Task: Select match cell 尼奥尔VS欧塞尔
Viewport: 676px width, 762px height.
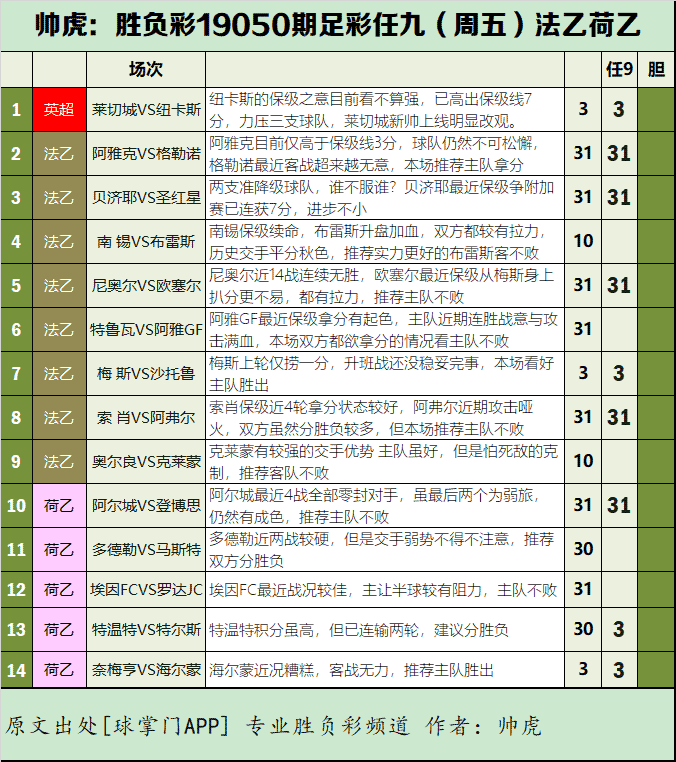Action: (x=146, y=285)
